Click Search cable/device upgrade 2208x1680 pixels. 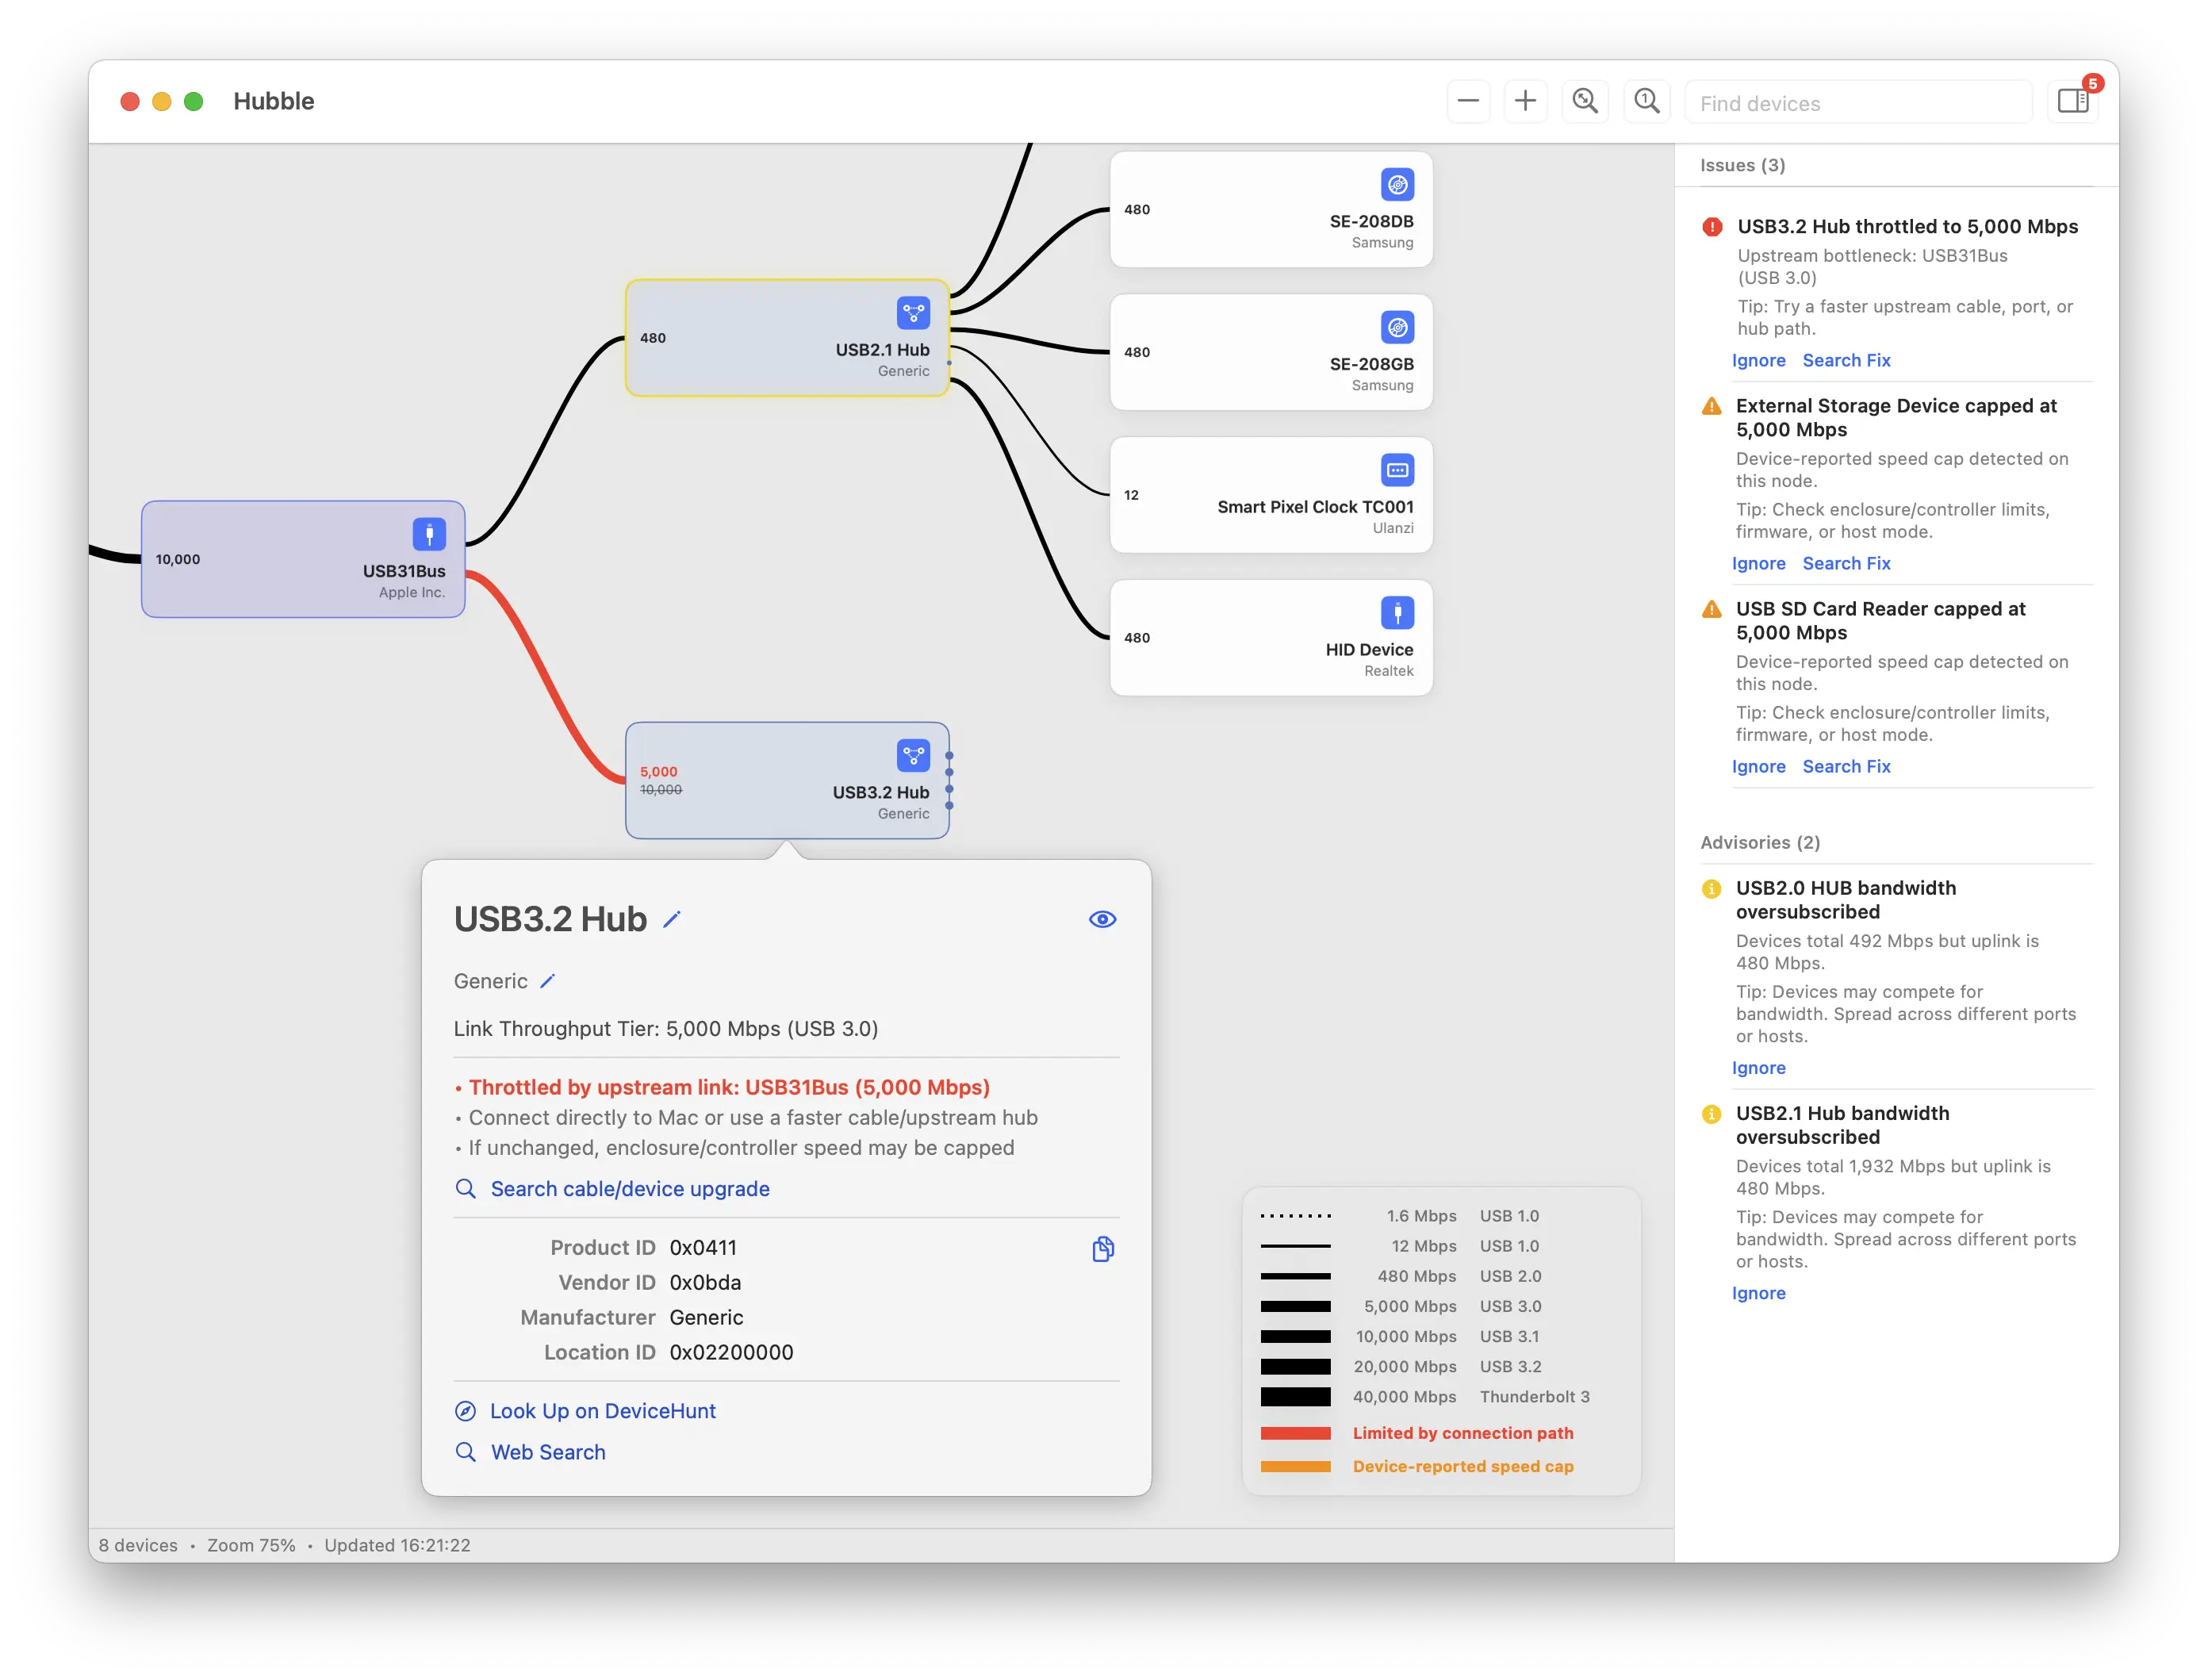click(629, 1188)
